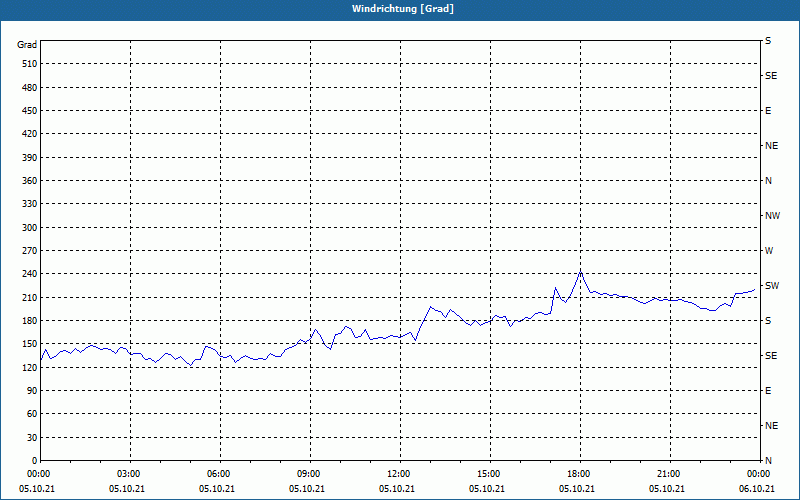This screenshot has width=800, height=500.
Task: Pick the 60 y-axis label
Action: (32, 413)
